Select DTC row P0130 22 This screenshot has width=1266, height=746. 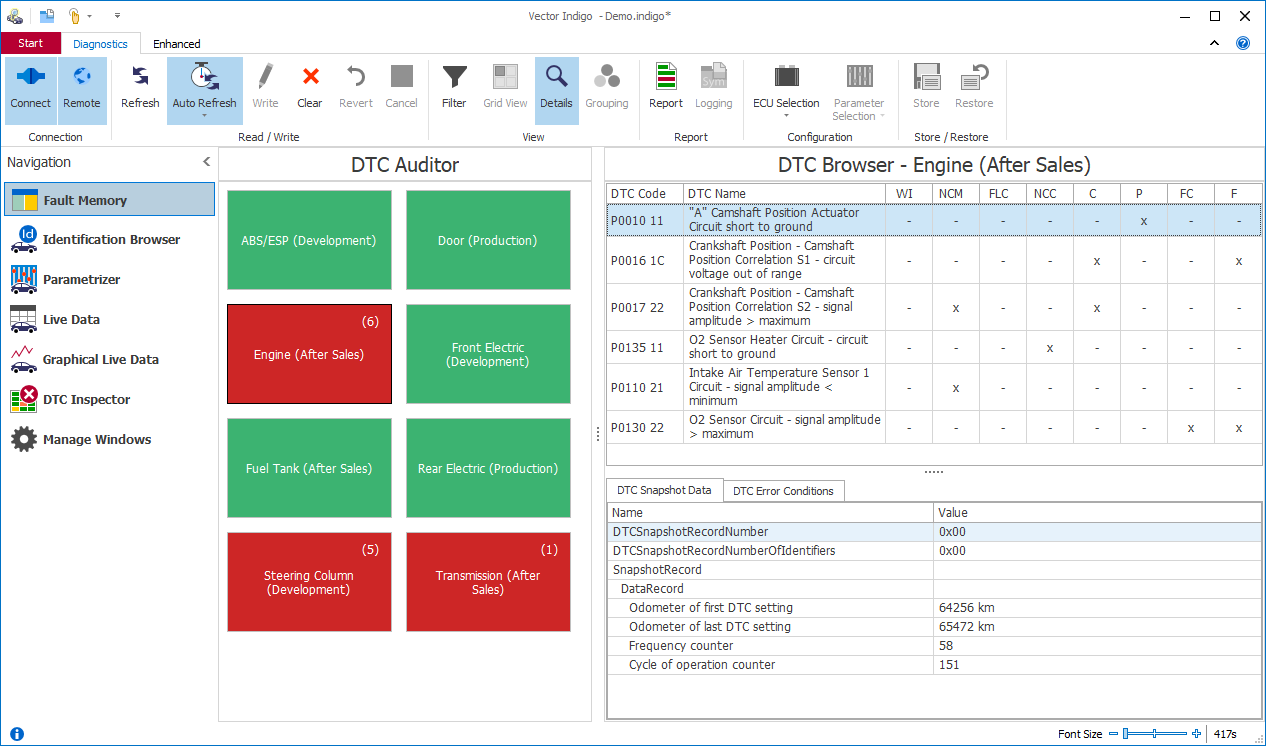tap(934, 427)
